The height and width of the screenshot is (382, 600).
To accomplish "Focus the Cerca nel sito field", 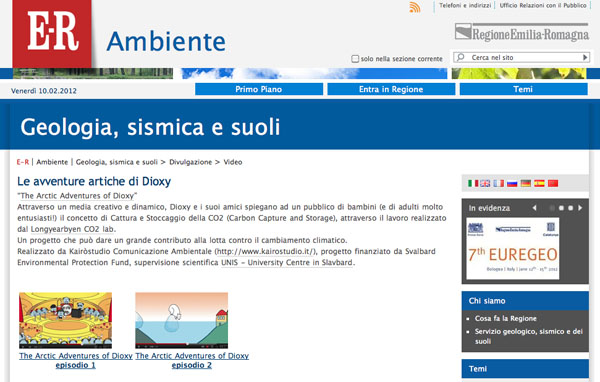I will [x=522, y=57].
